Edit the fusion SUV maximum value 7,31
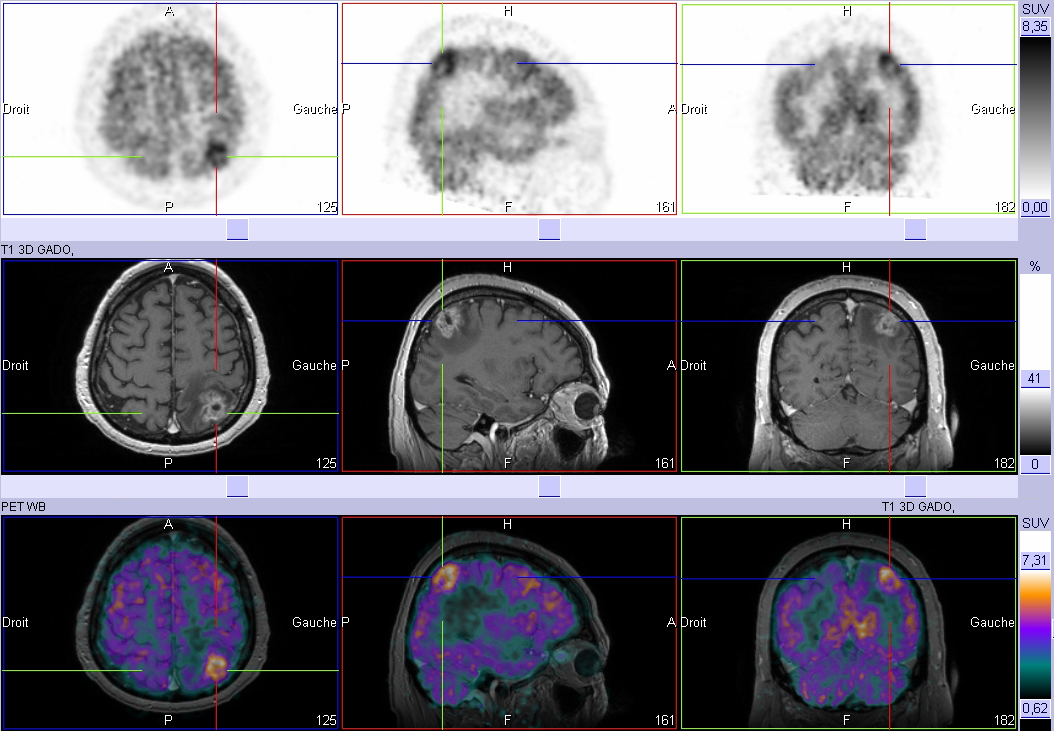The image size is (1054, 731). [x=1035, y=560]
